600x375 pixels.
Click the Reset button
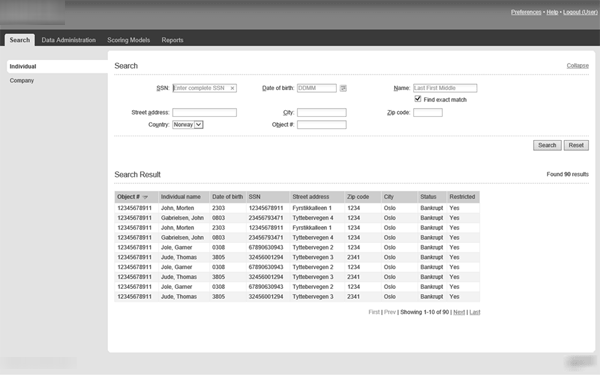click(576, 145)
